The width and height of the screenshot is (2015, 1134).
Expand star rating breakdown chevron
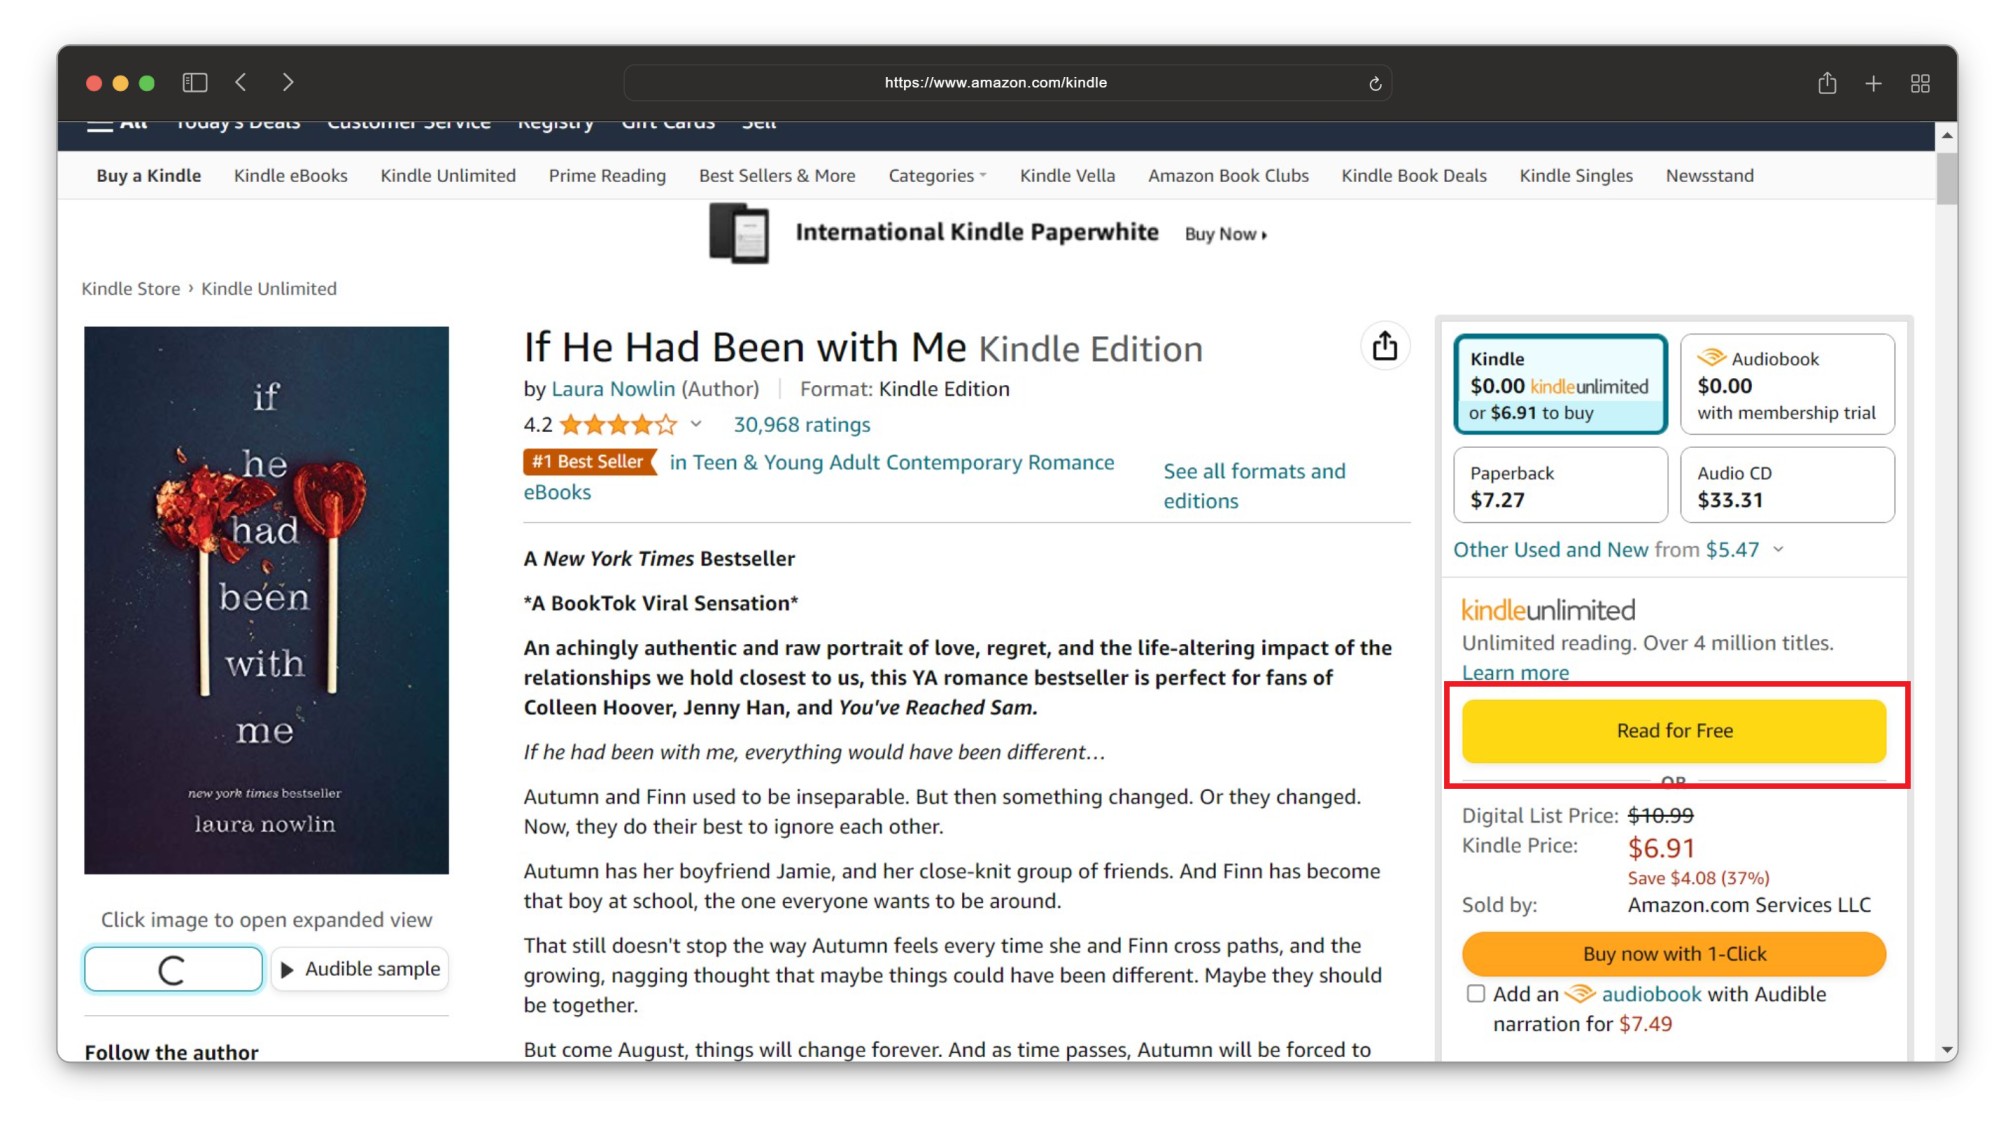(x=696, y=424)
